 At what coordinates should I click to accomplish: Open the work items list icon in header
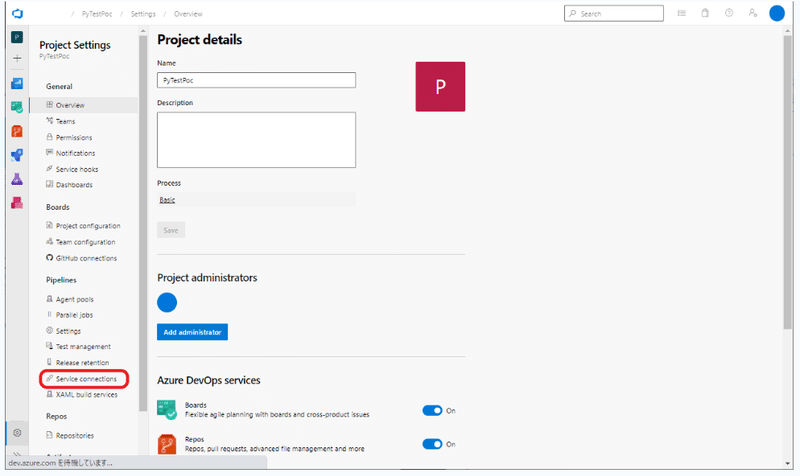click(682, 13)
